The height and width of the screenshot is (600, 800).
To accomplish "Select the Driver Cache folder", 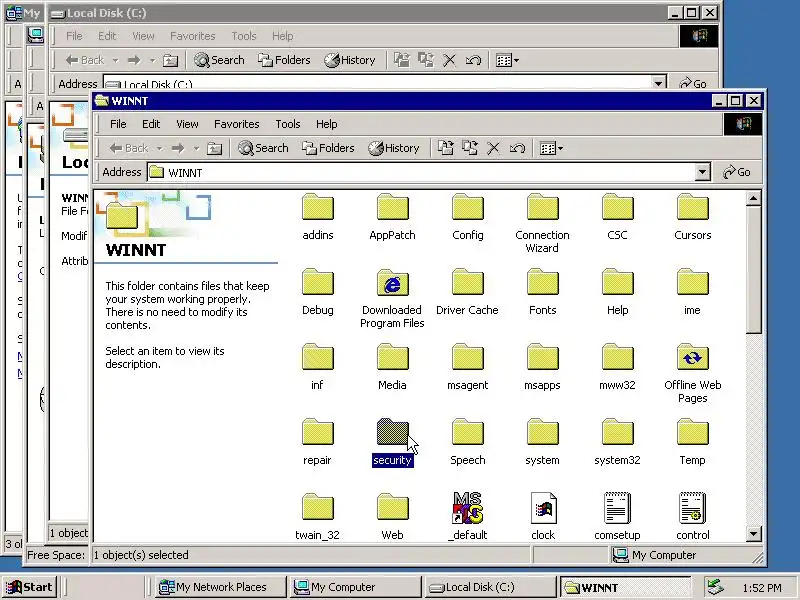I will pyautogui.click(x=467, y=292).
